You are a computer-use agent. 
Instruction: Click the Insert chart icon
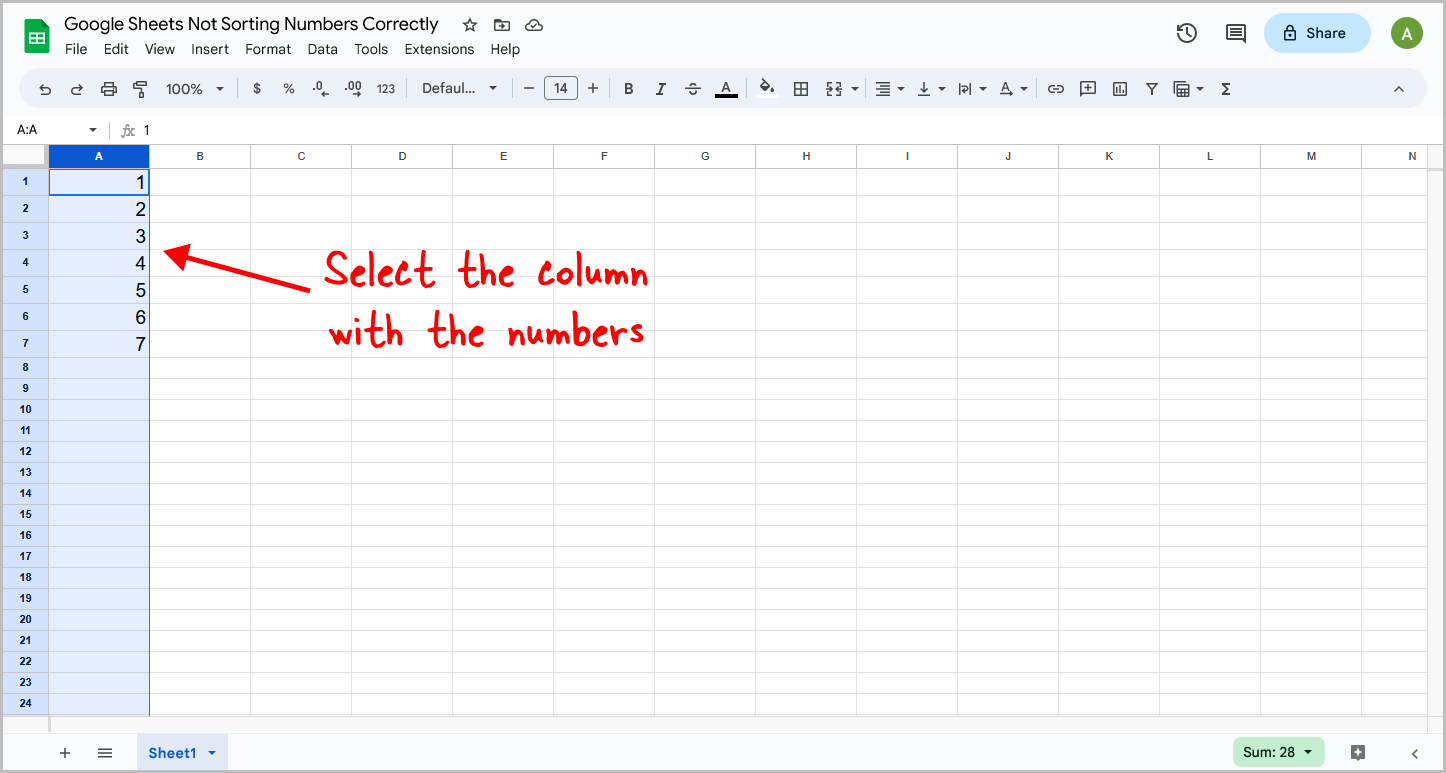(x=1120, y=89)
